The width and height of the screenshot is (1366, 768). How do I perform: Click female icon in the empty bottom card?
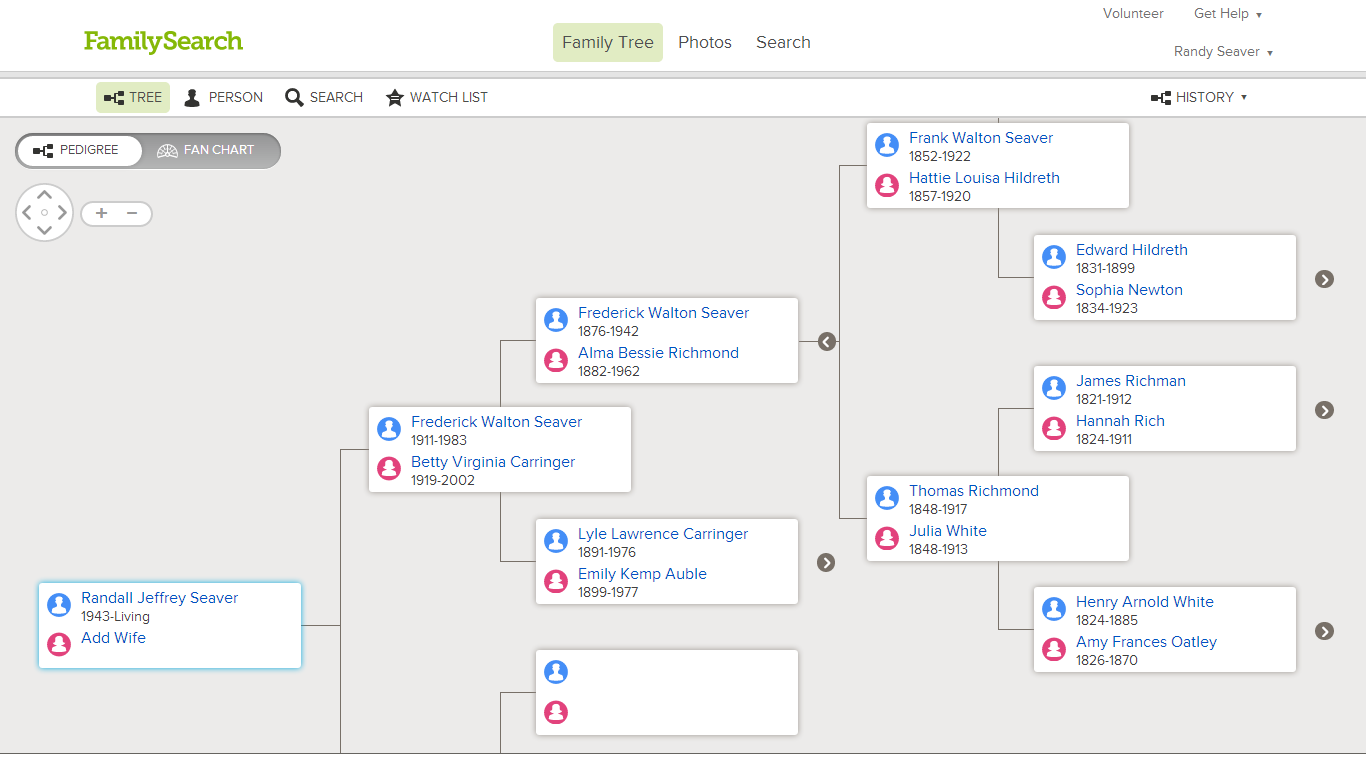556,712
